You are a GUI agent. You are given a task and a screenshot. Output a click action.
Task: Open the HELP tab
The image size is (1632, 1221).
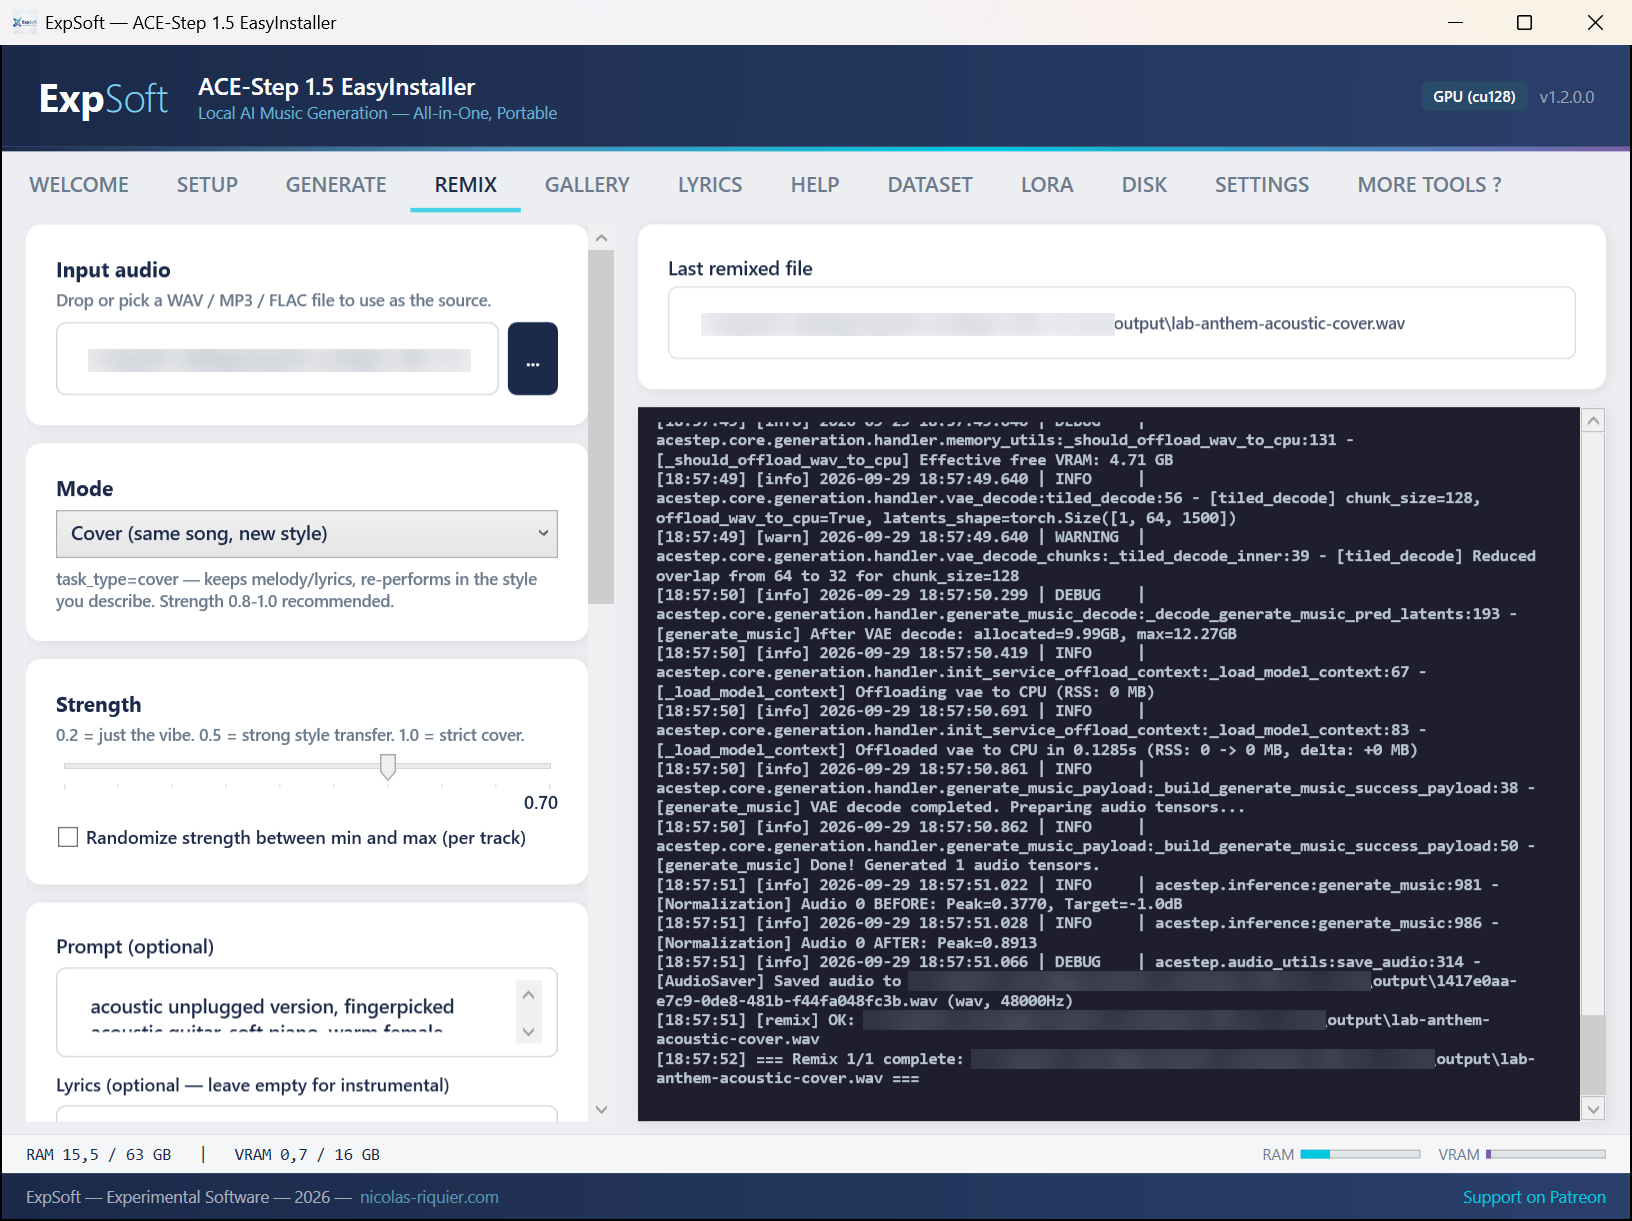pos(815,185)
